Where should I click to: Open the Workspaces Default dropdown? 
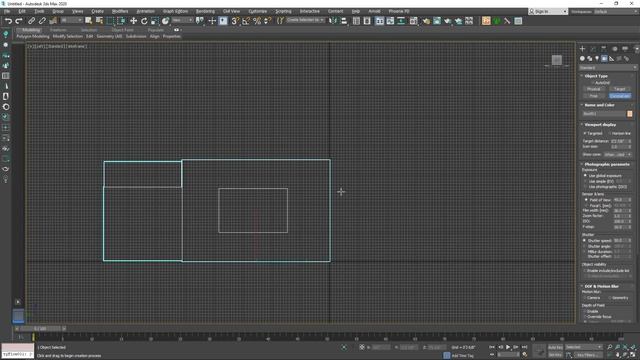[615, 11]
